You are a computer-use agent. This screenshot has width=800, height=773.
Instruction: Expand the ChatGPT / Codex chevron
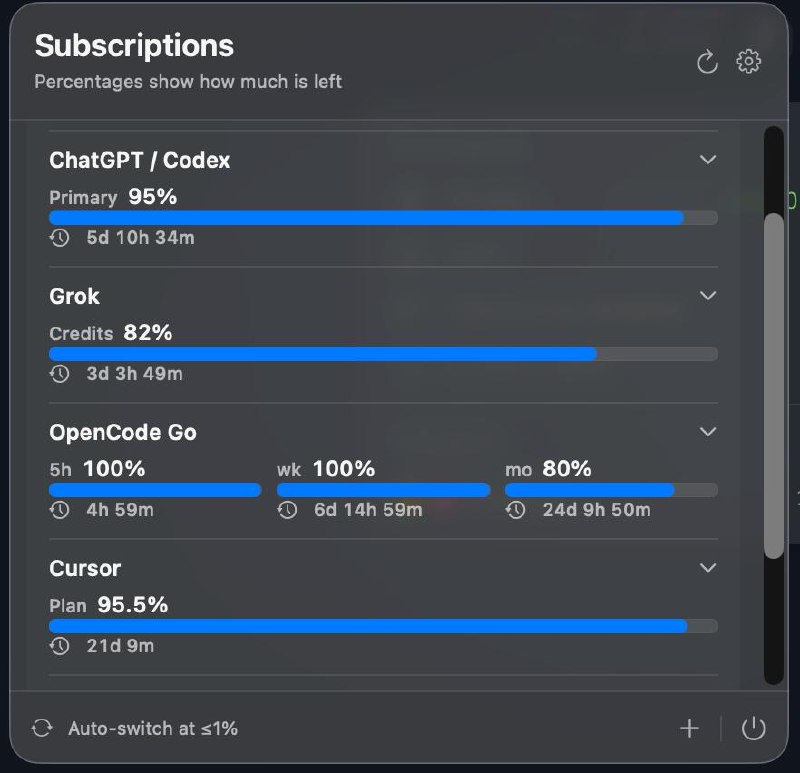click(x=708, y=160)
